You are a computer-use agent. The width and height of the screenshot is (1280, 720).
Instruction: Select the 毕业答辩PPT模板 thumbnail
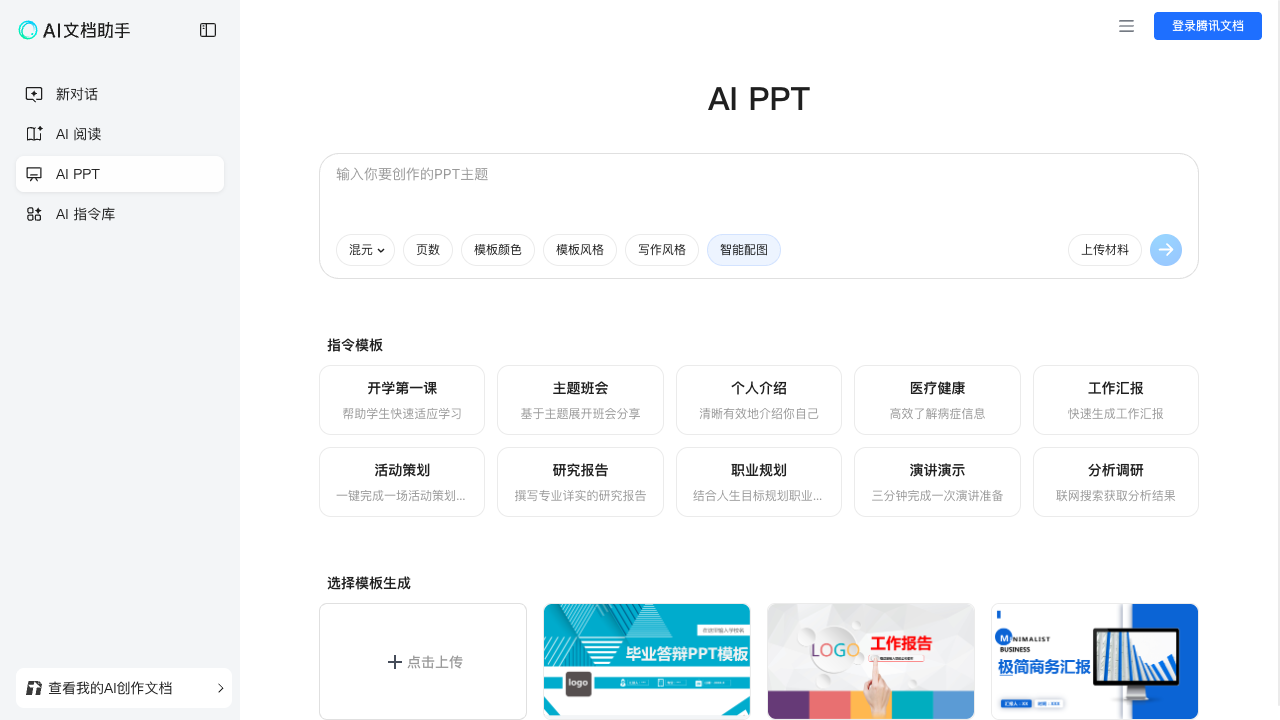pyautogui.click(x=646, y=661)
